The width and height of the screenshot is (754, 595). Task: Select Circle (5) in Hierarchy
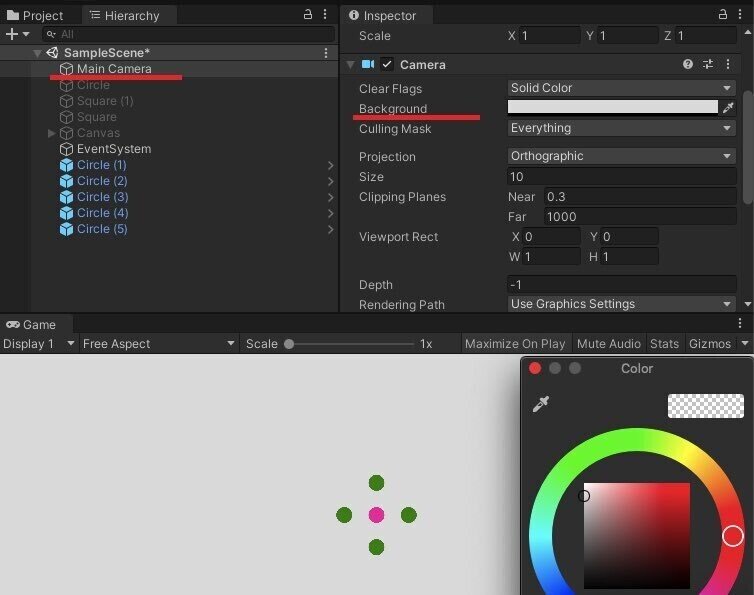click(x=102, y=229)
